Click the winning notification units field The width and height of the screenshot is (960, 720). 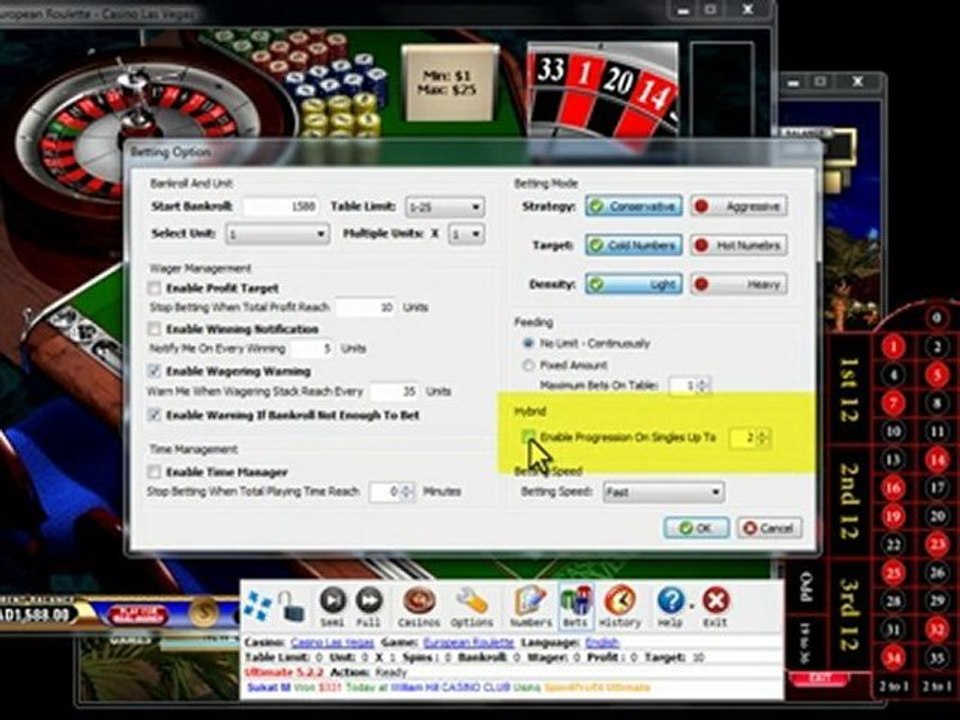[x=312, y=349]
